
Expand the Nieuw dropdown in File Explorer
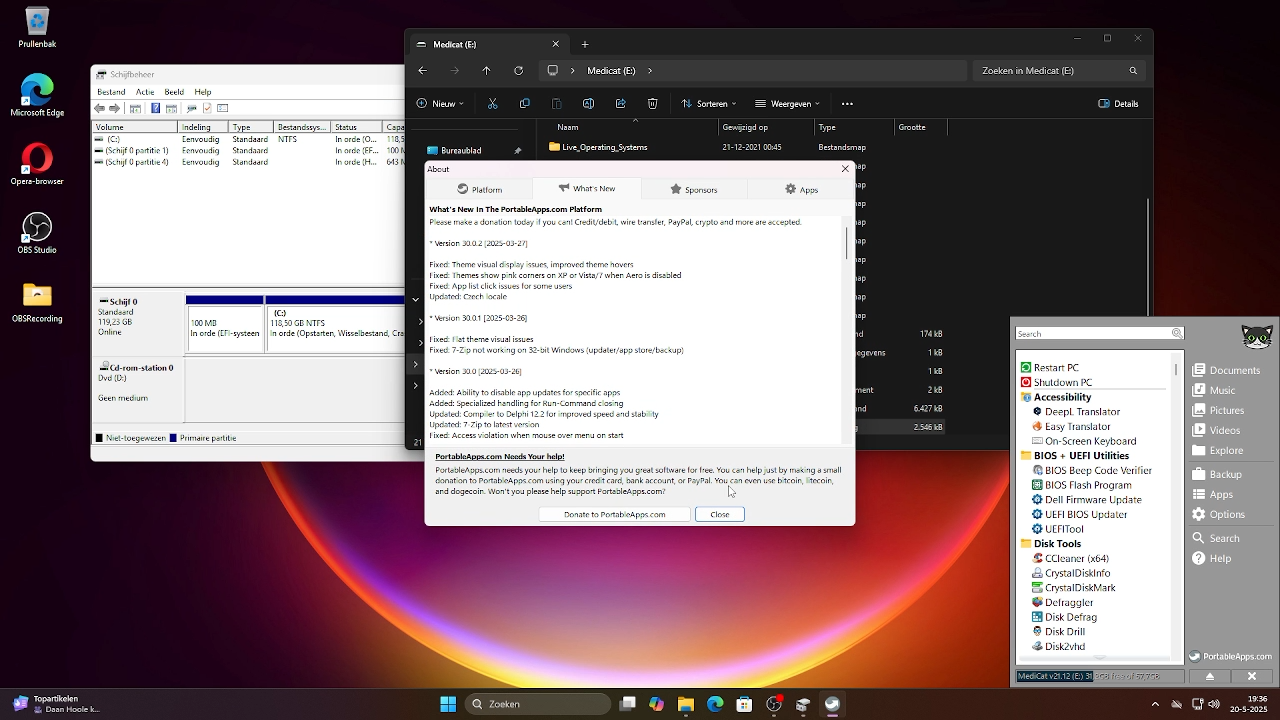click(x=439, y=103)
